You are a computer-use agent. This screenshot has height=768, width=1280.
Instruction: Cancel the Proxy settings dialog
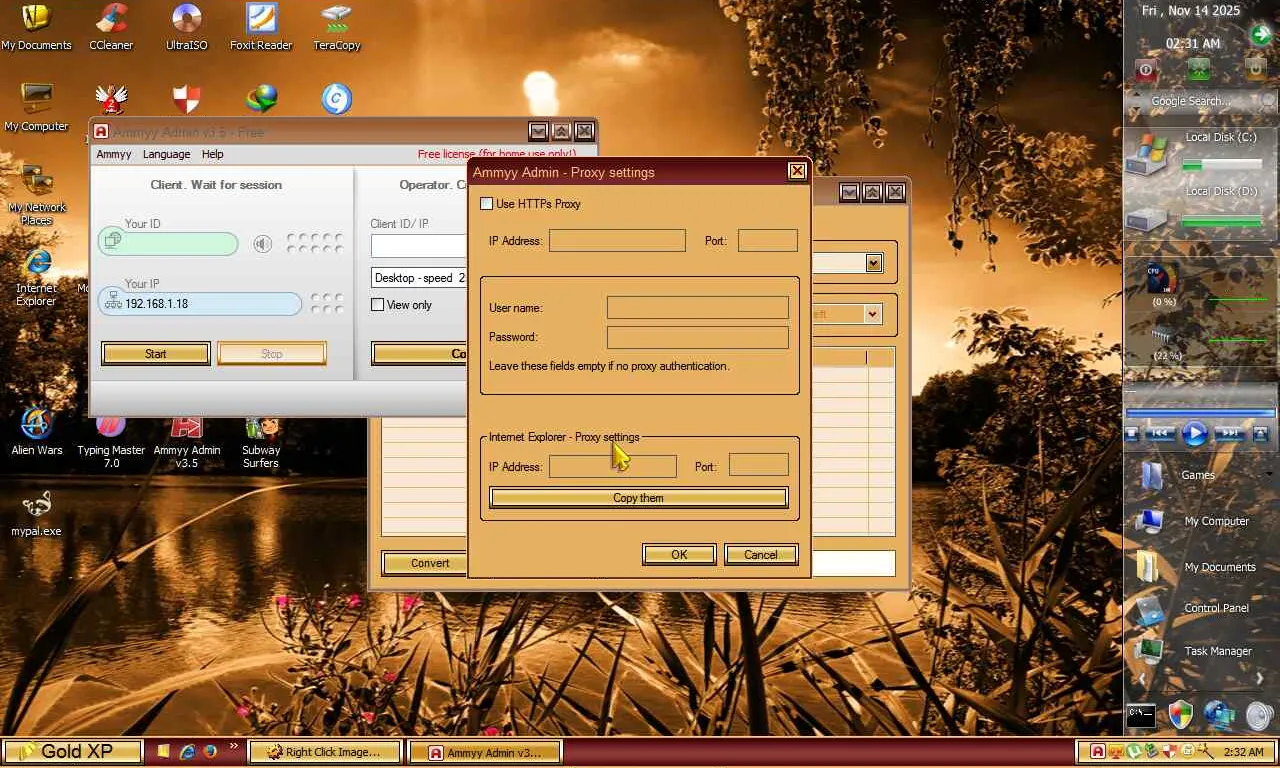tap(761, 555)
